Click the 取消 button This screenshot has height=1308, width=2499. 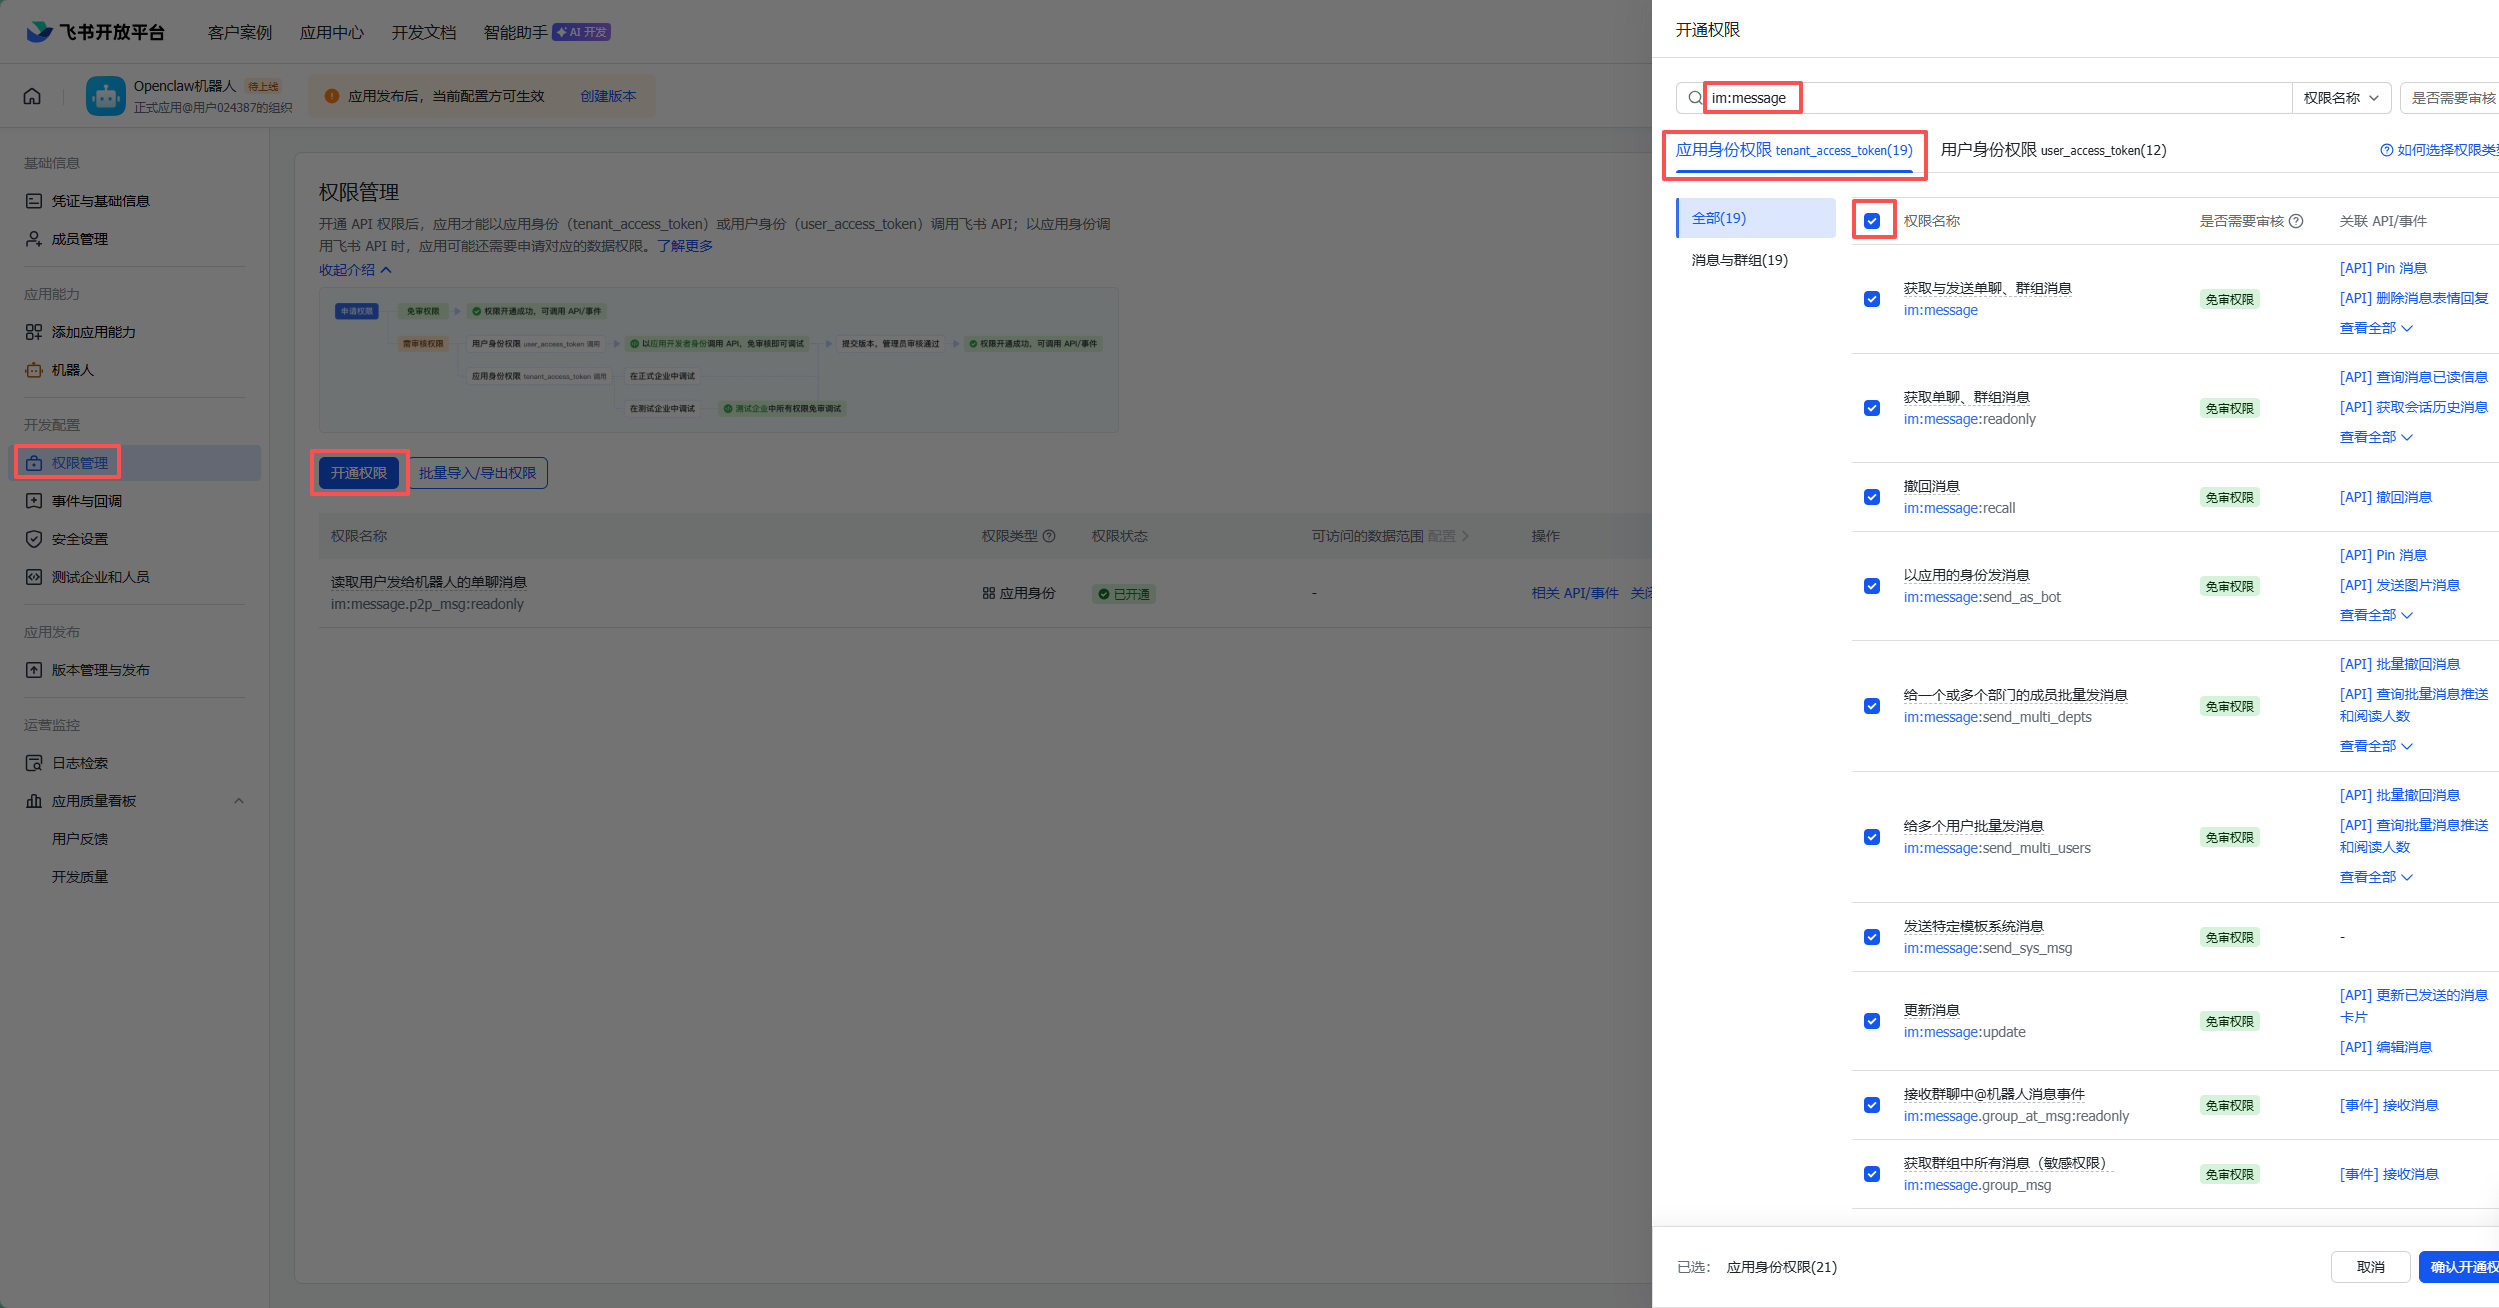tap(2369, 1267)
